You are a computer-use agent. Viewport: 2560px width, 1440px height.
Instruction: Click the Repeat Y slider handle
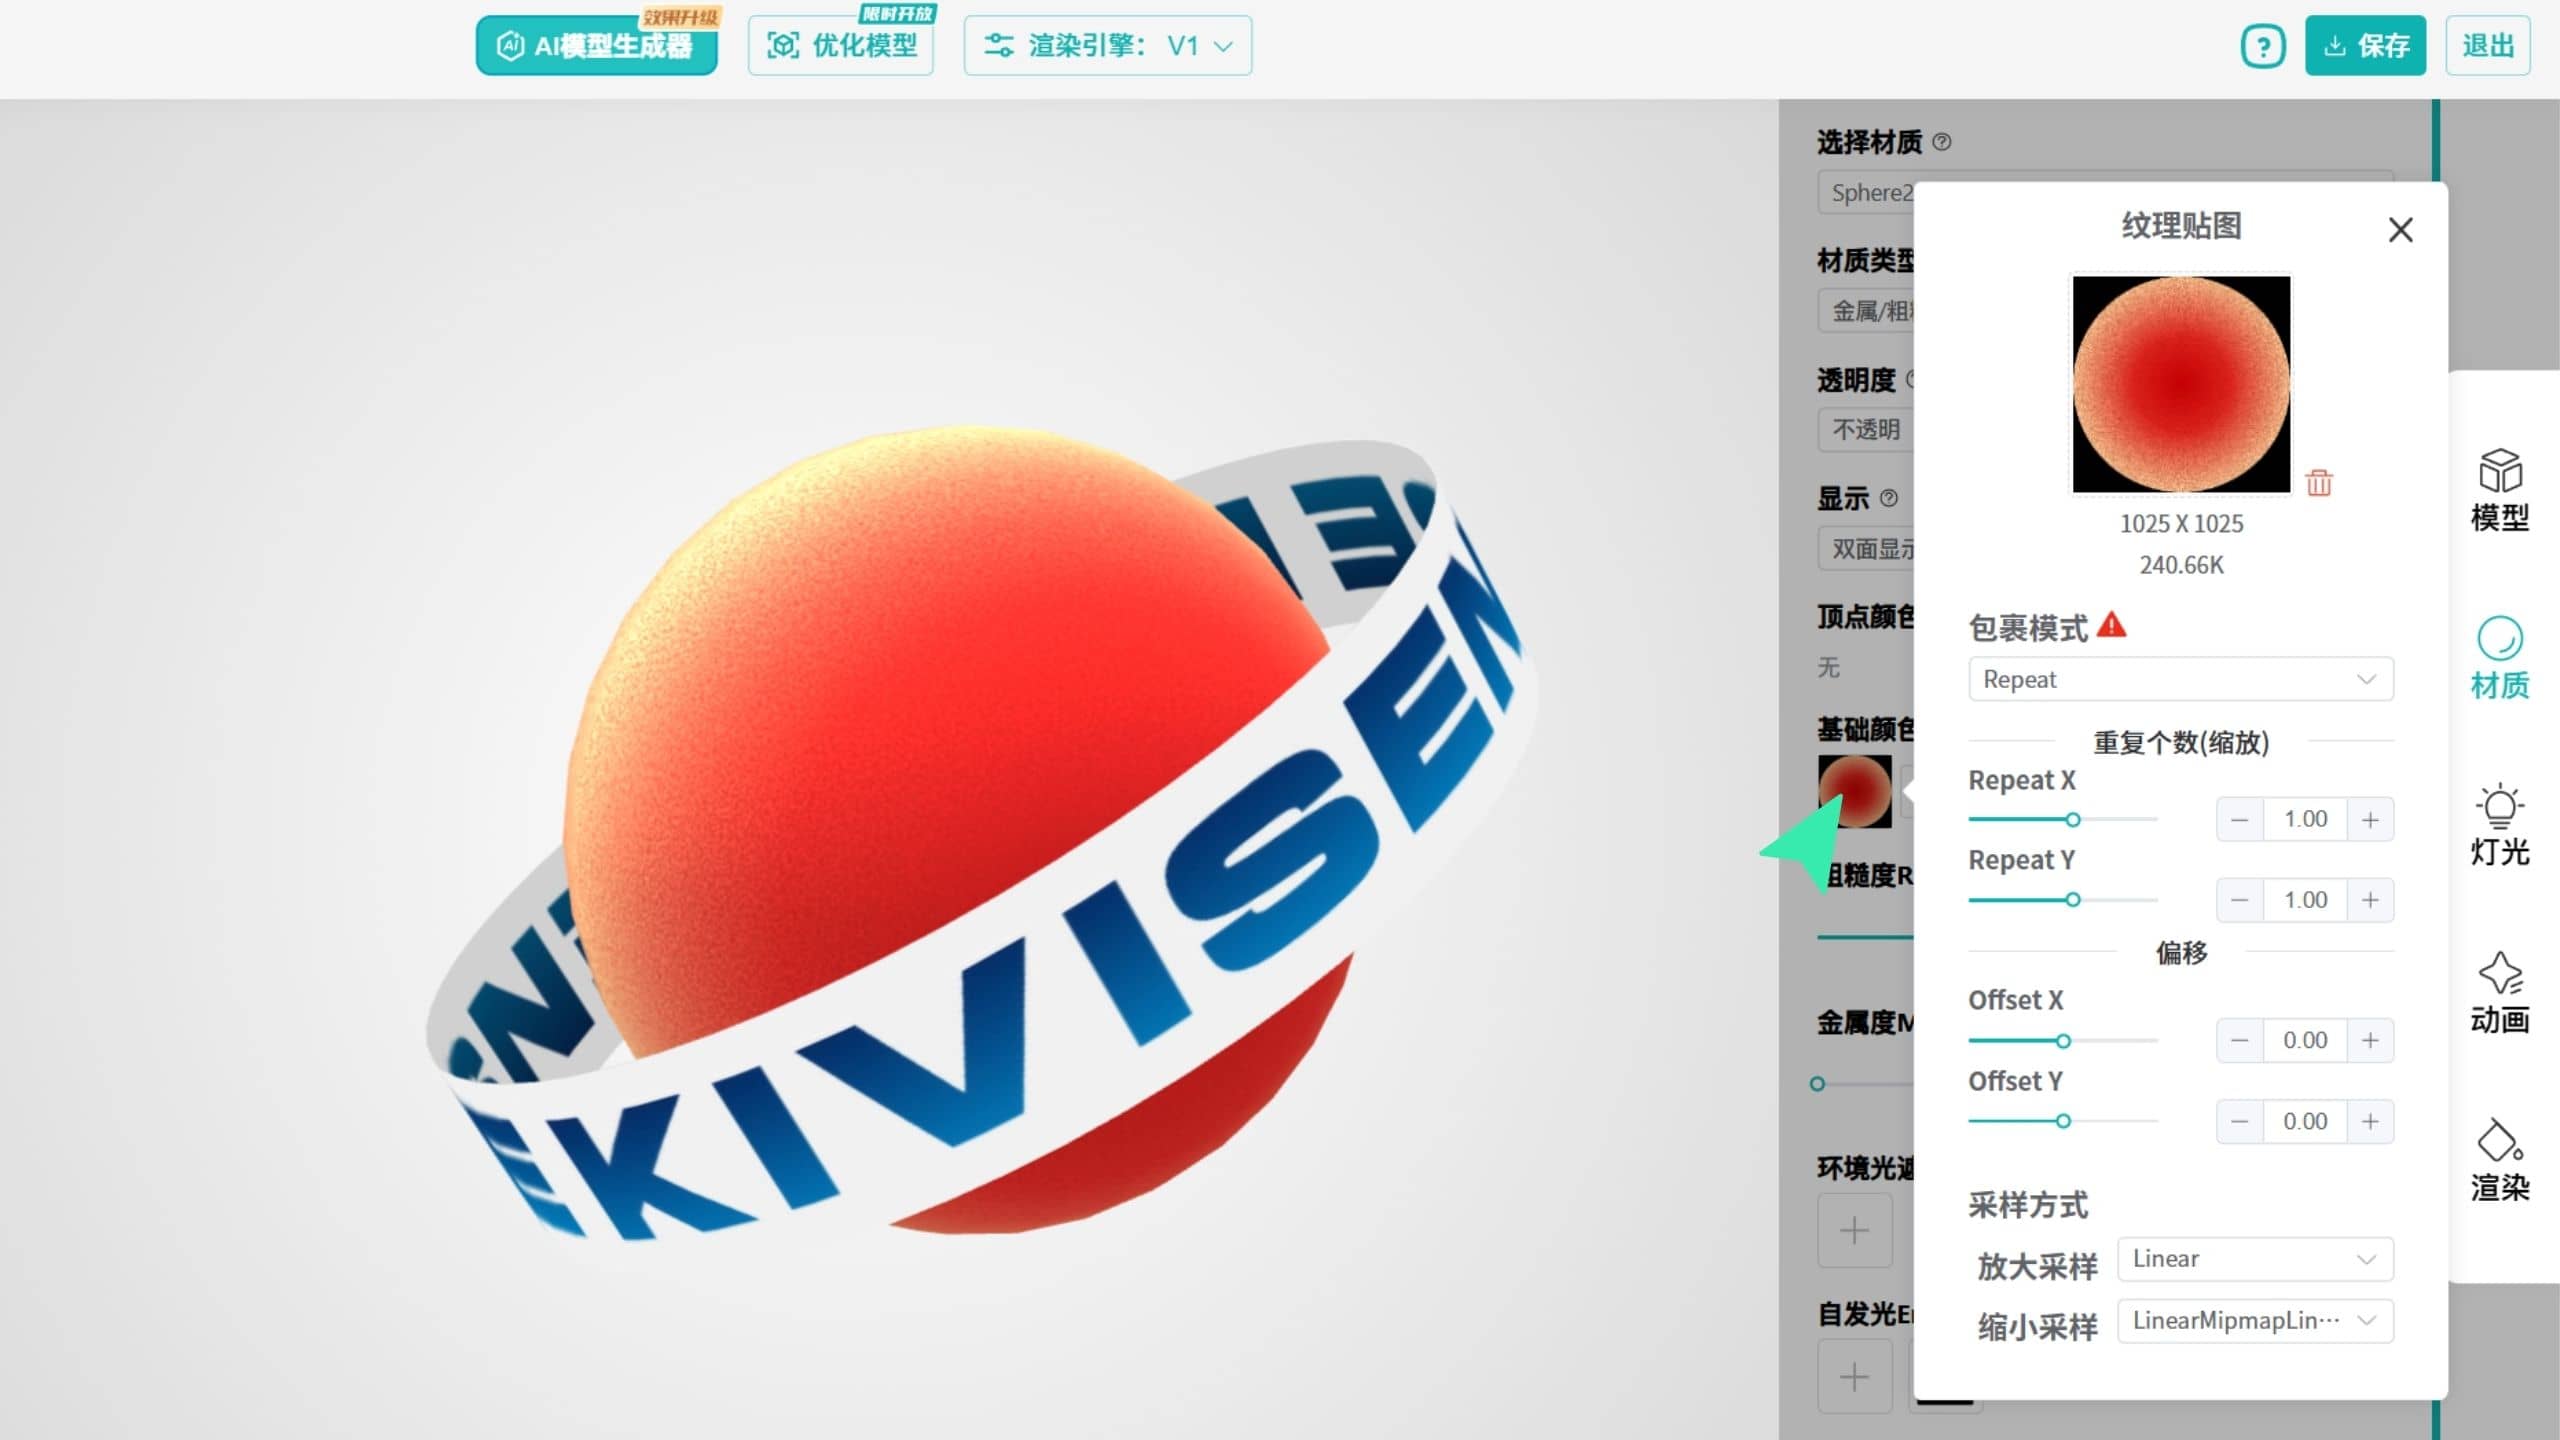(2073, 900)
